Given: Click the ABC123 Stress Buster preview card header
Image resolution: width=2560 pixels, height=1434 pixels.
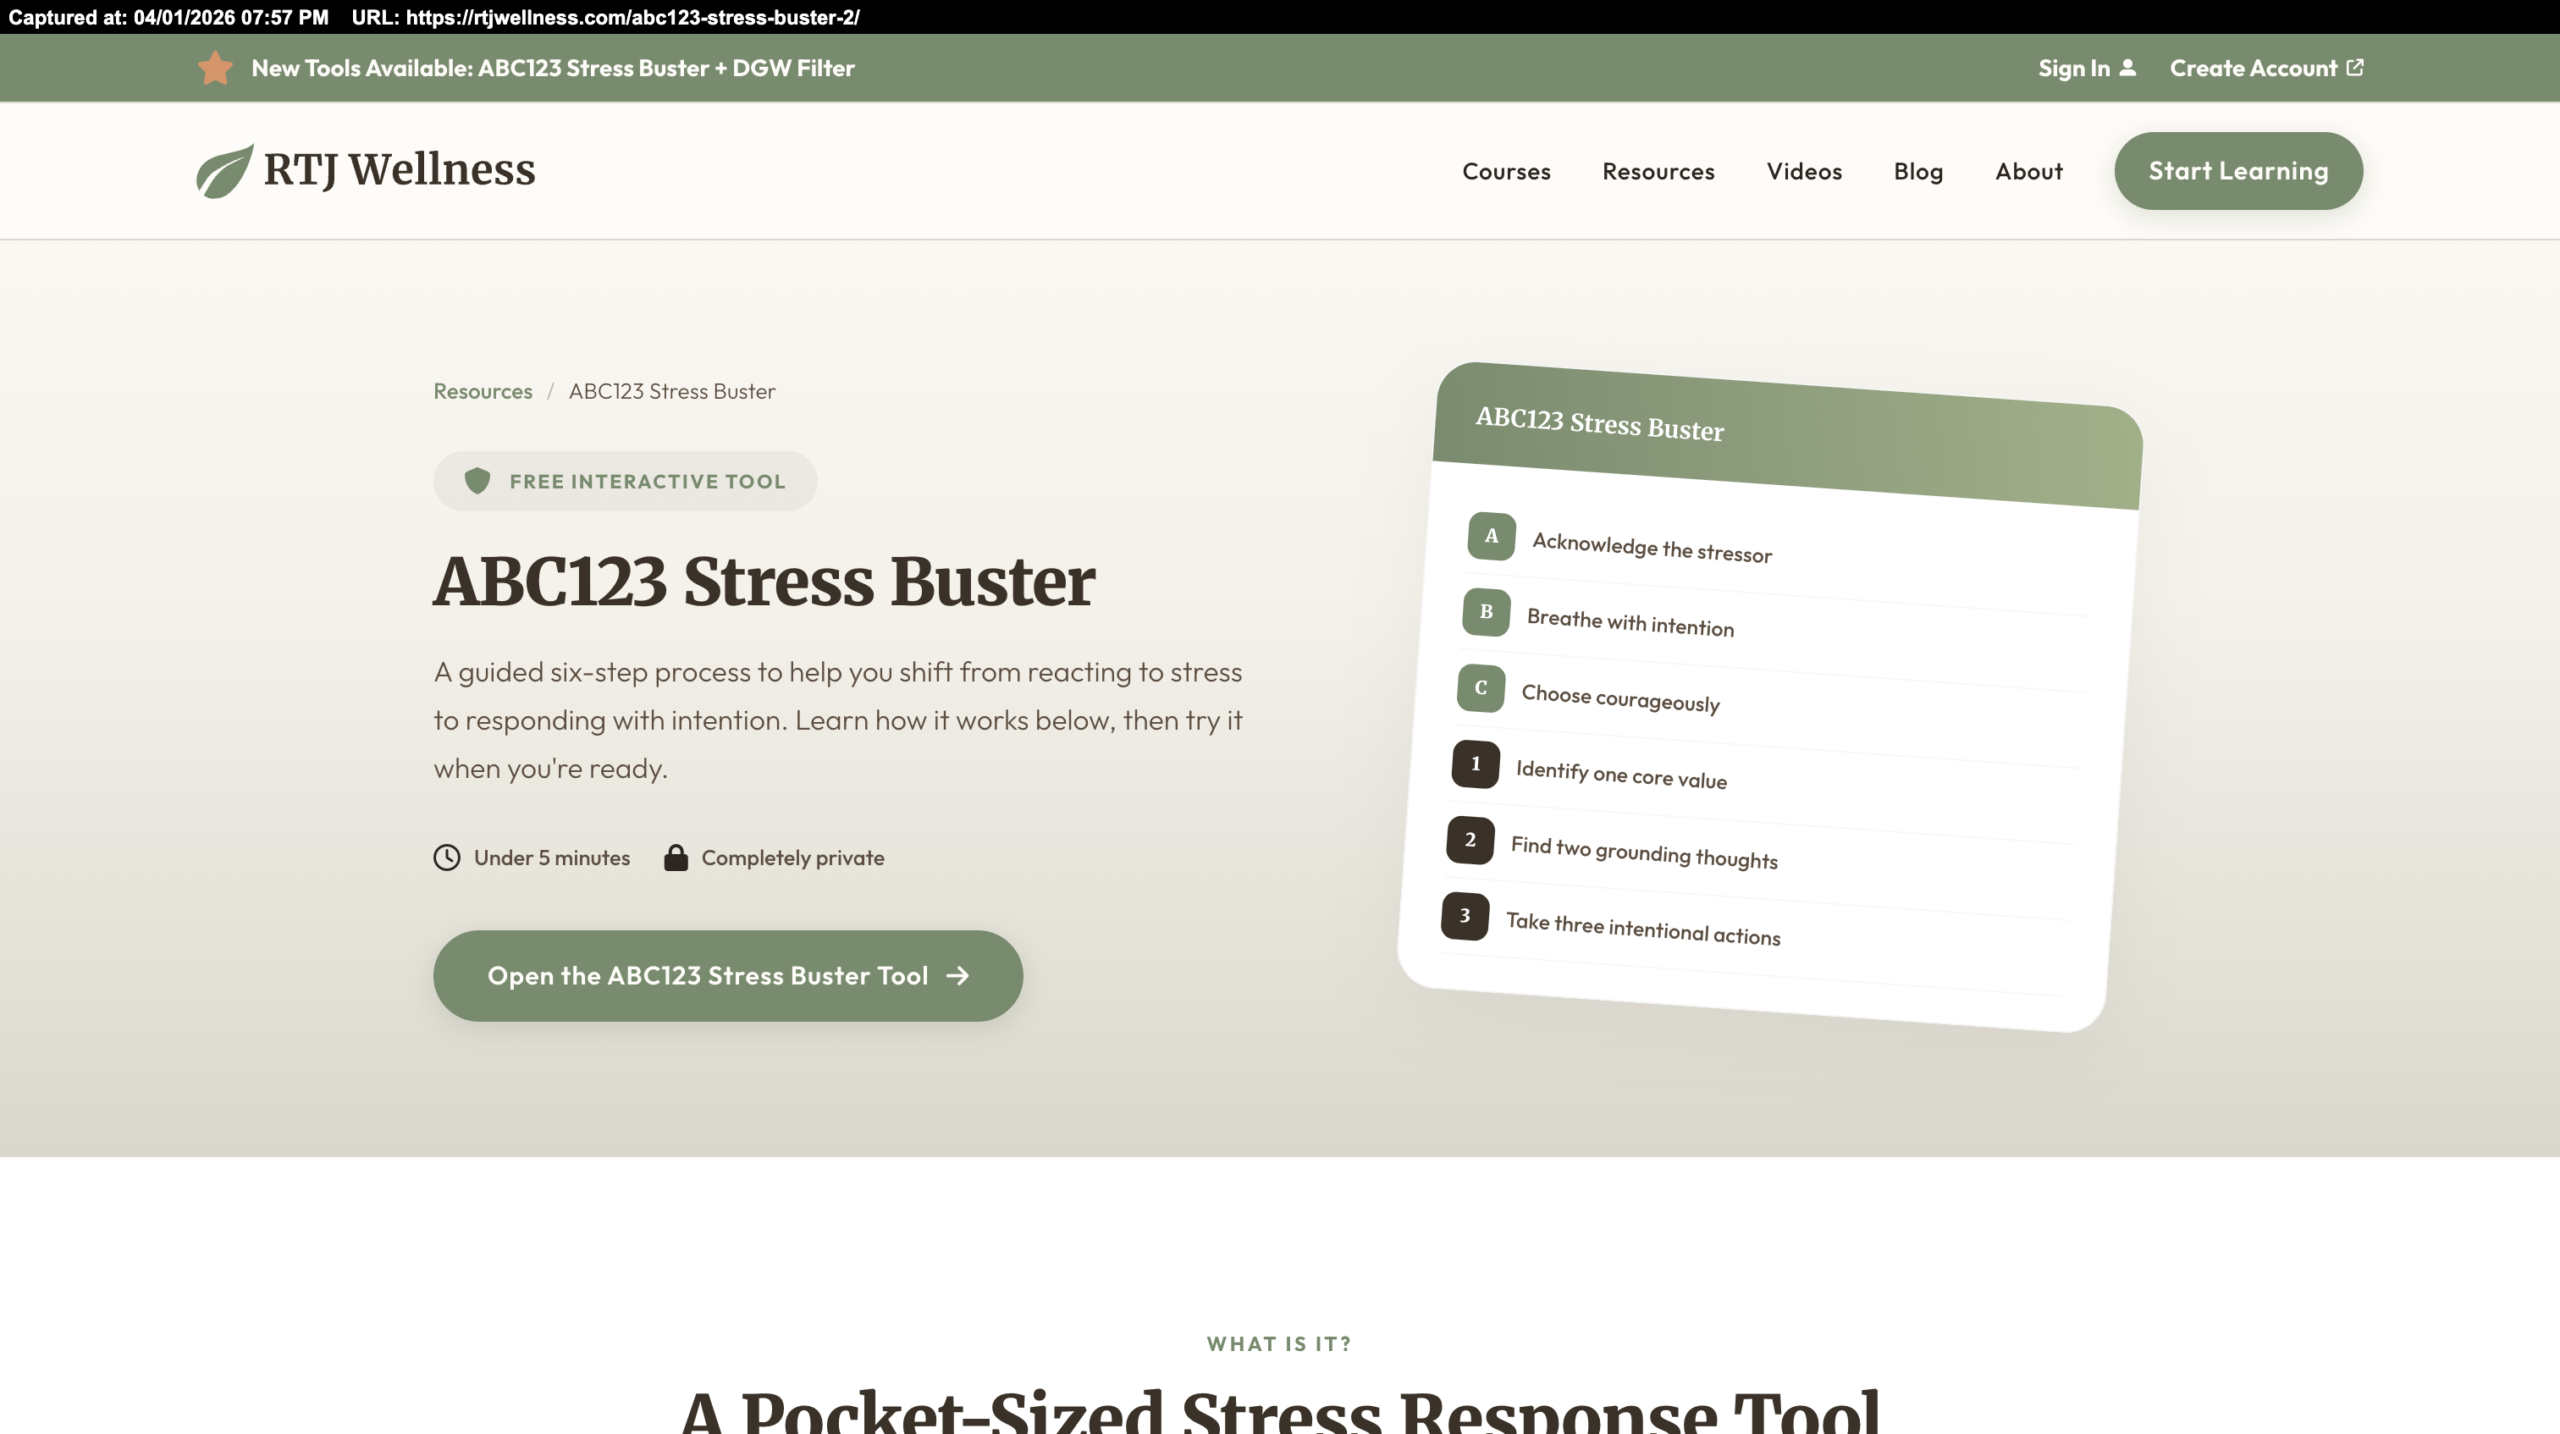Looking at the screenshot, I should coord(1786,437).
